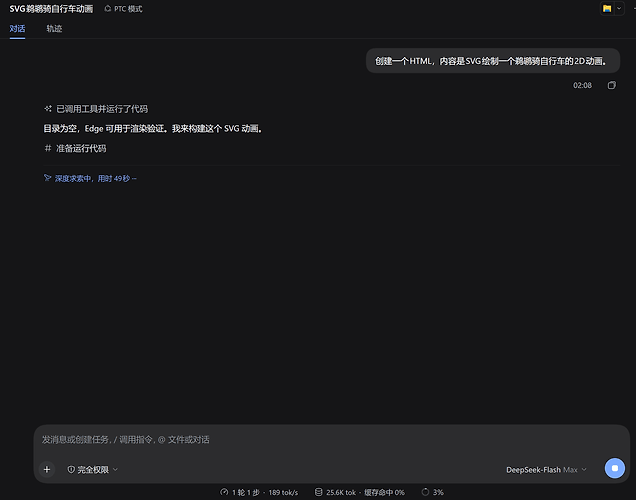Click the hash icon before 准备运行代码
The image size is (636, 500).
coord(48,148)
